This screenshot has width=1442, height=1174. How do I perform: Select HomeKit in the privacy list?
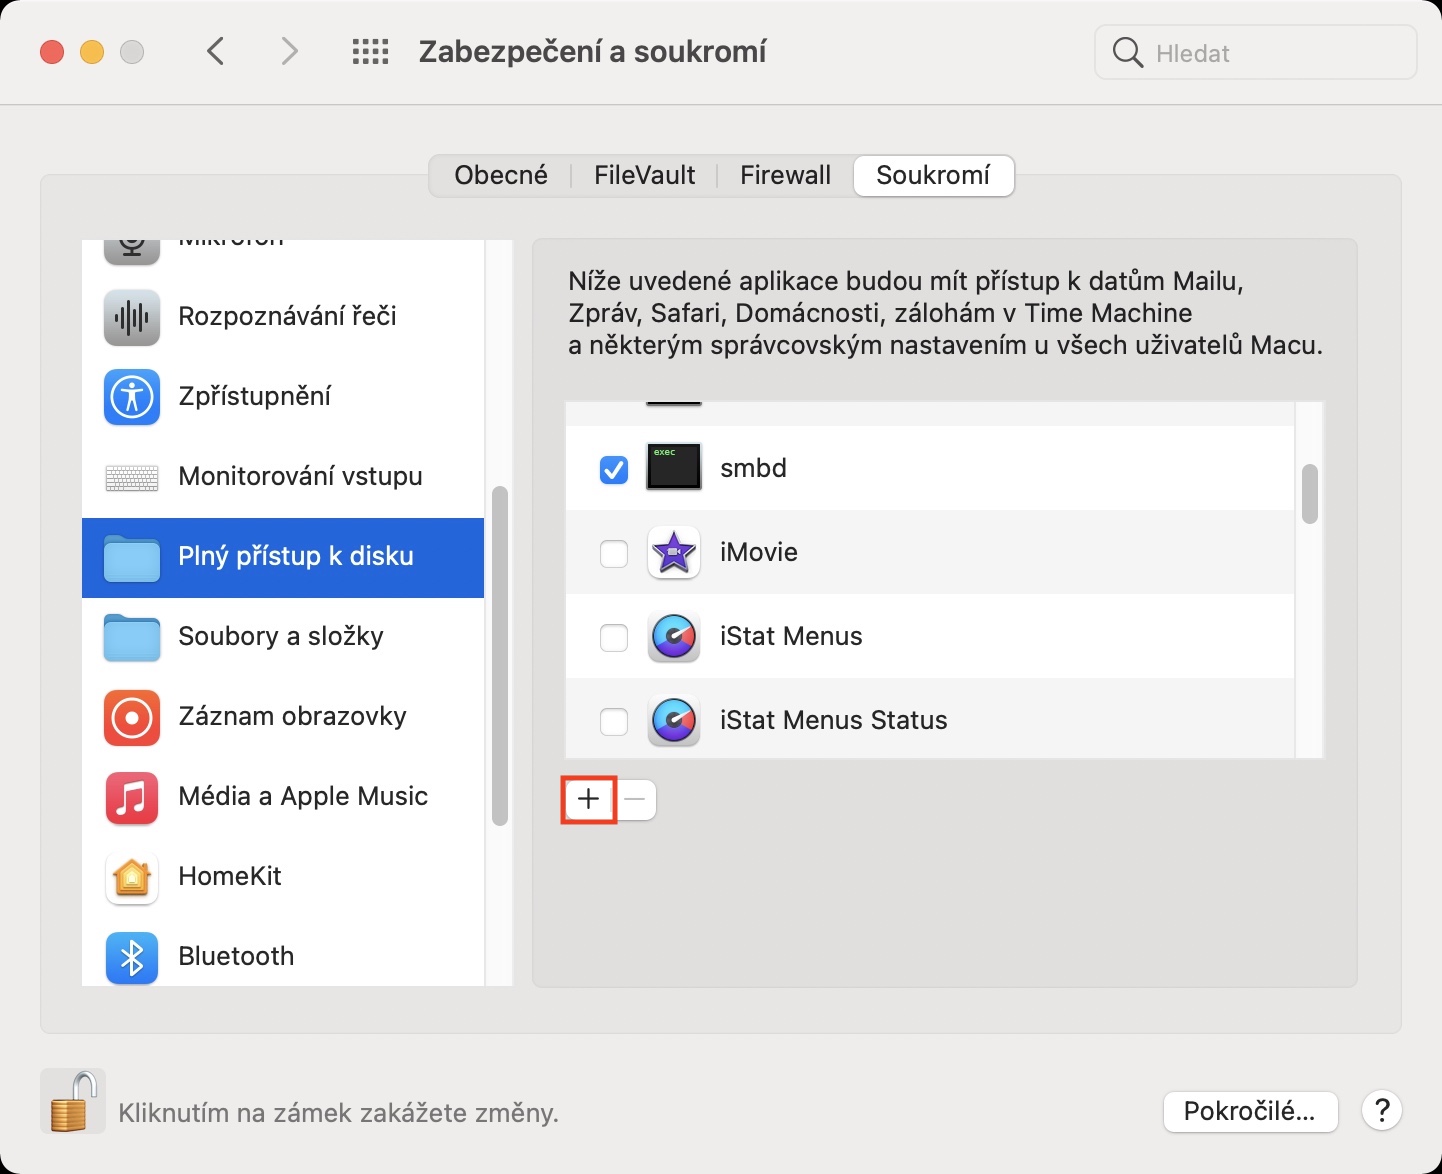tap(230, 877)
